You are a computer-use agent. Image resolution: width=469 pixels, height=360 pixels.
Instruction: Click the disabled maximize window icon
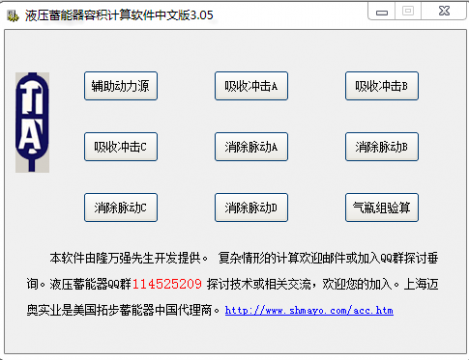[x=408, y=12]
